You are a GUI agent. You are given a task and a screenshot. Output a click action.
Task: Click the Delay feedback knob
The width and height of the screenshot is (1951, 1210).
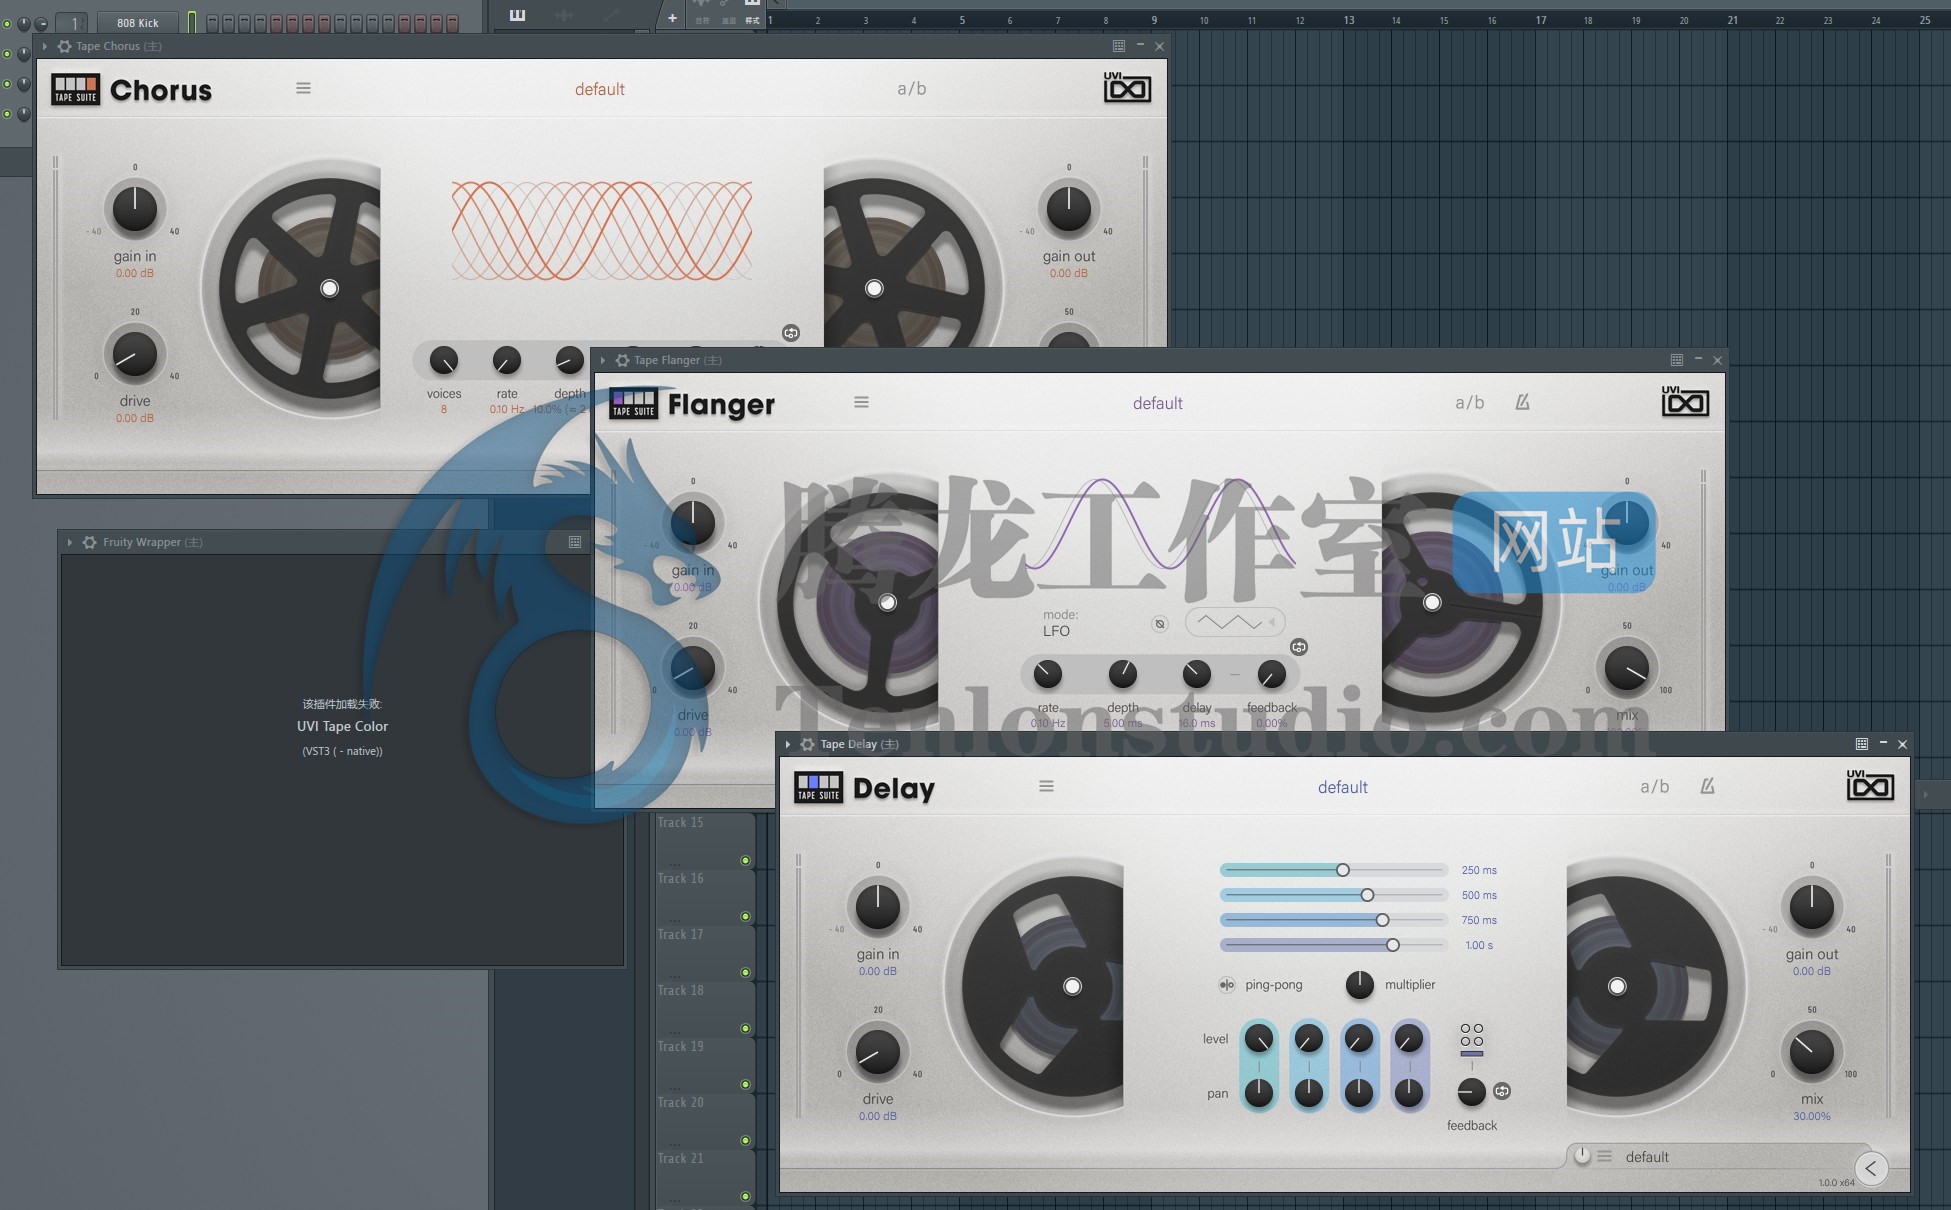pos(1471,1092)
